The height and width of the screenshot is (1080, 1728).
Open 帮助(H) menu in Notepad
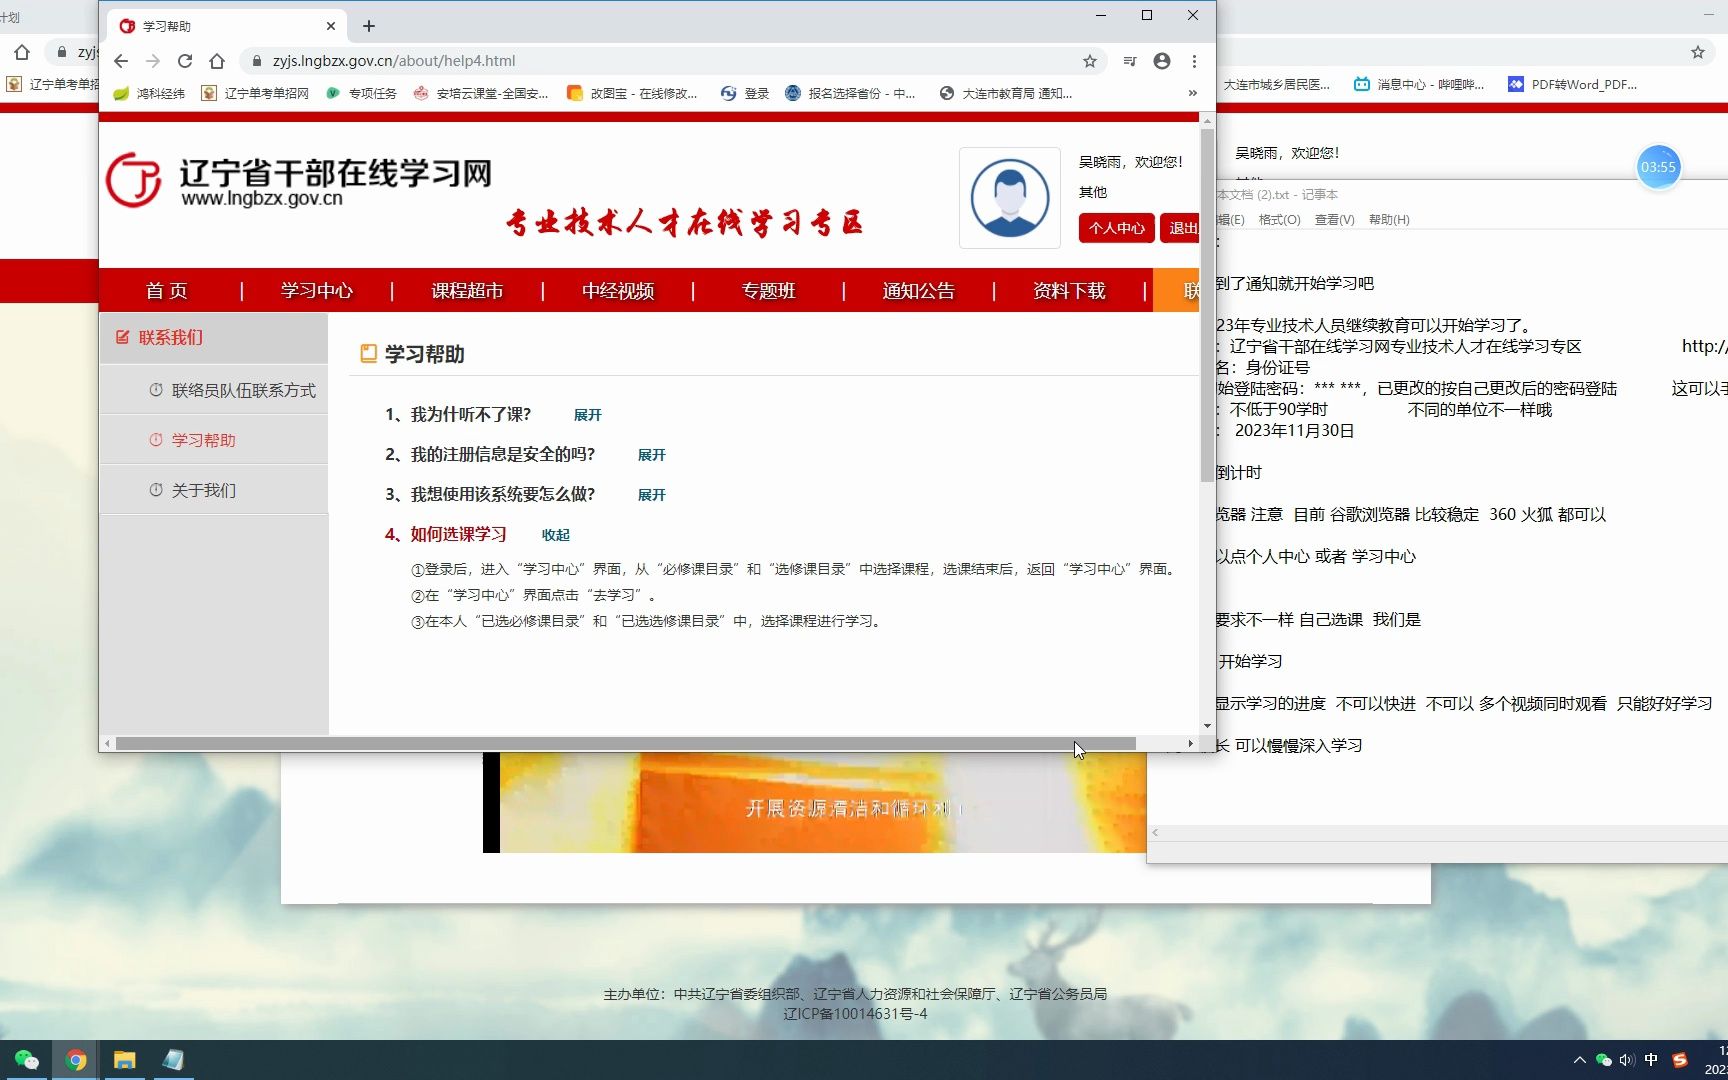[x=1389, y=220]
